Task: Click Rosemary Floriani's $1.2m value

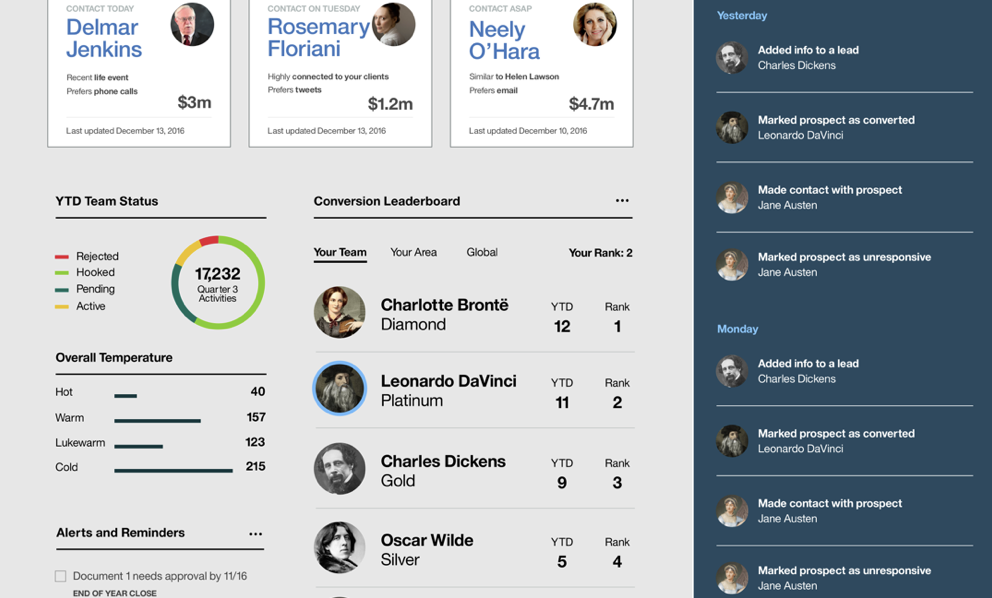Action: 390,104
